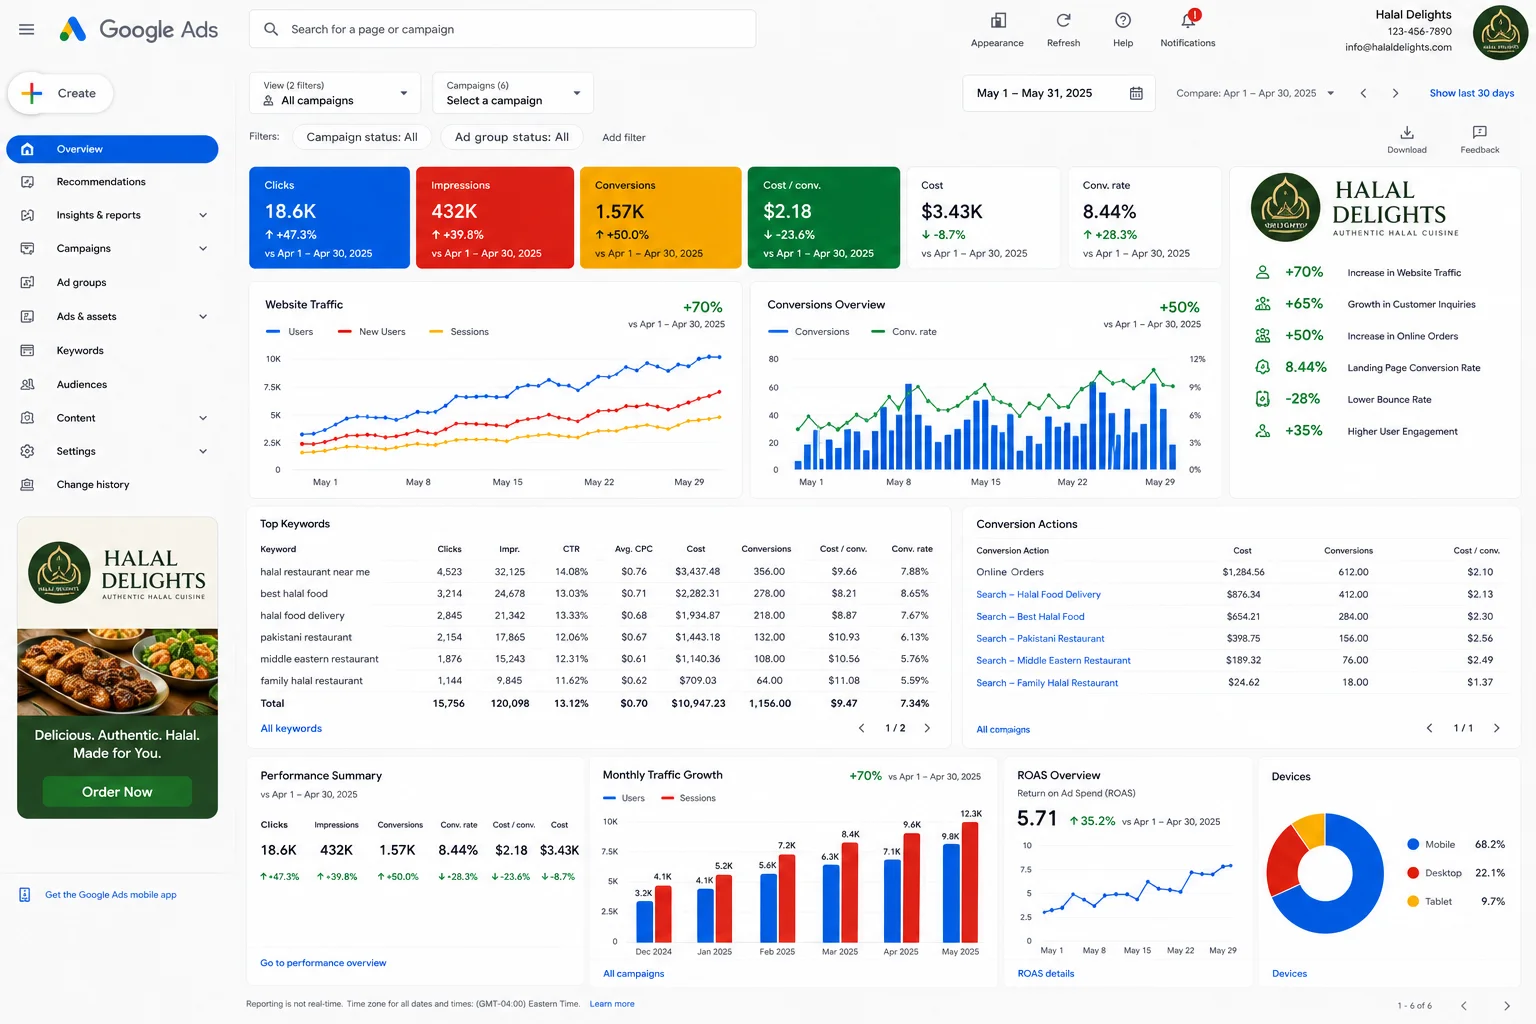
Task: Go to previous cards page in footer
Action: [1464, 1006]
